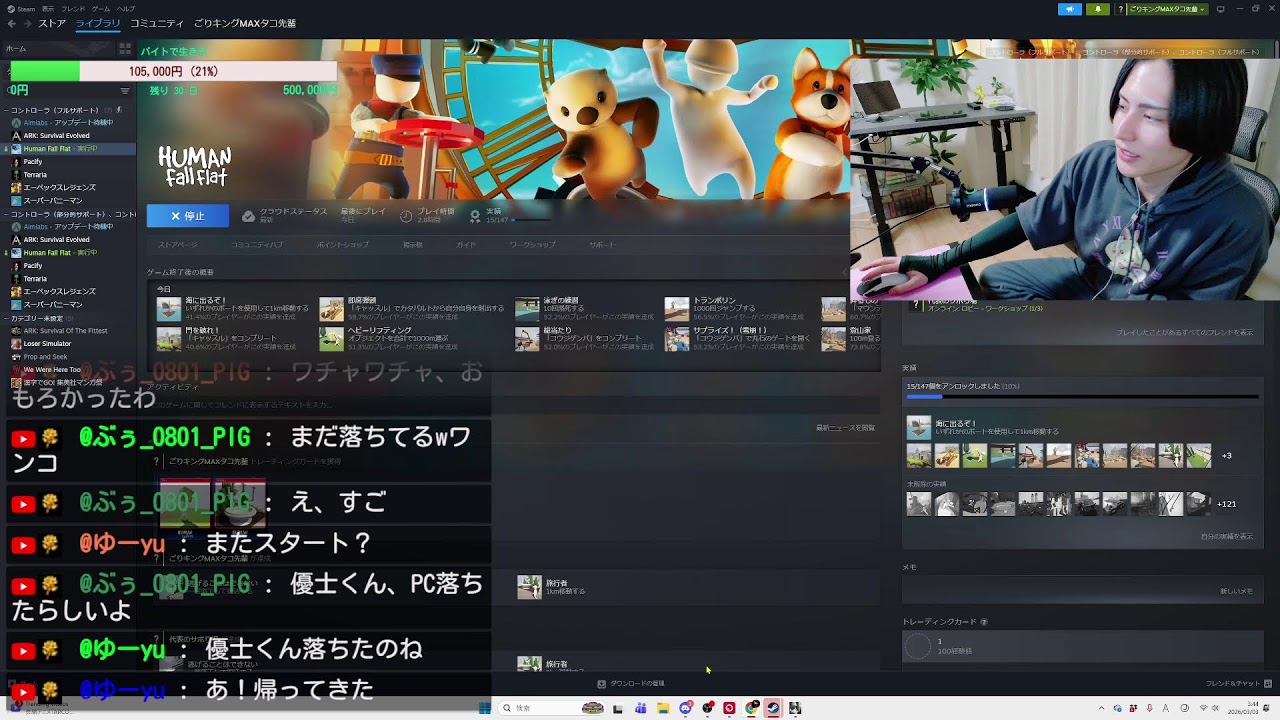1280x720 pixels.
Task: Open the フレンド menu
Action: (x=74, y=9)
